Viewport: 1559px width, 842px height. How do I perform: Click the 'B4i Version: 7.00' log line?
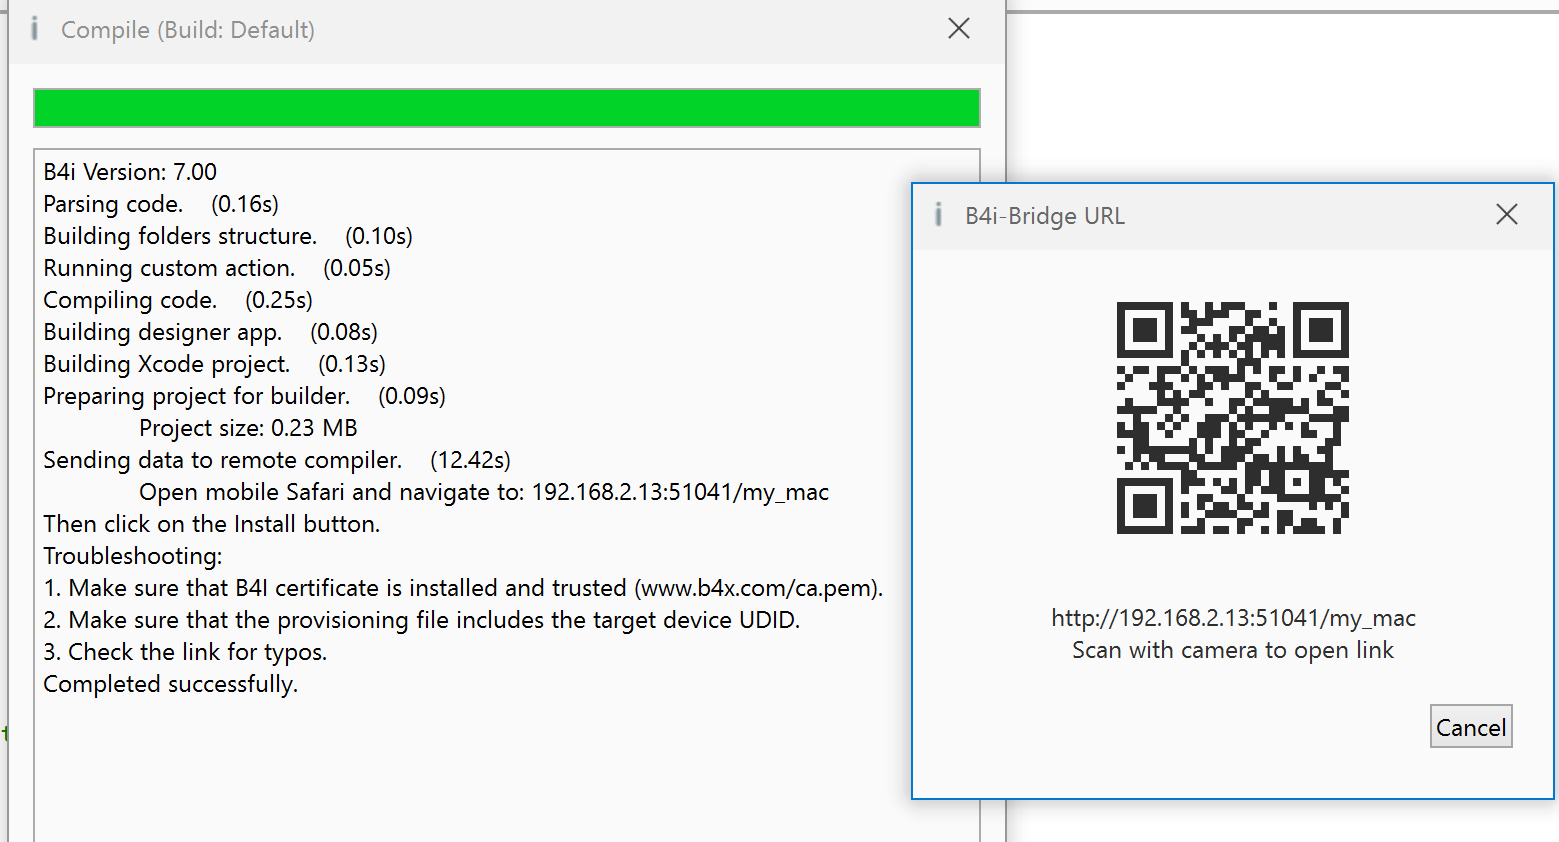(x=130, y=172)
